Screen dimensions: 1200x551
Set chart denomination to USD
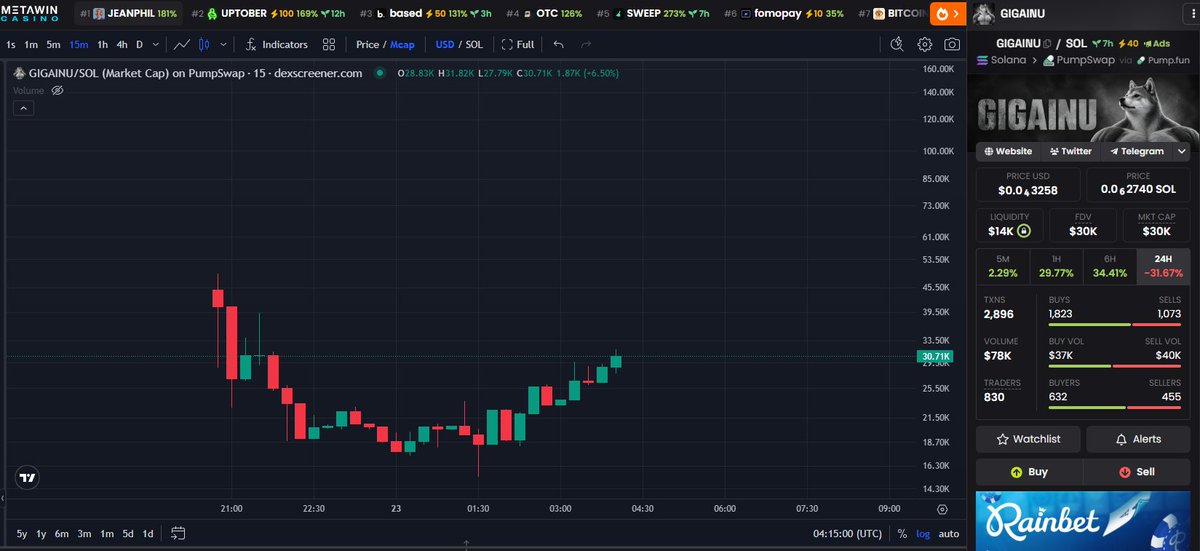(444, 44)
